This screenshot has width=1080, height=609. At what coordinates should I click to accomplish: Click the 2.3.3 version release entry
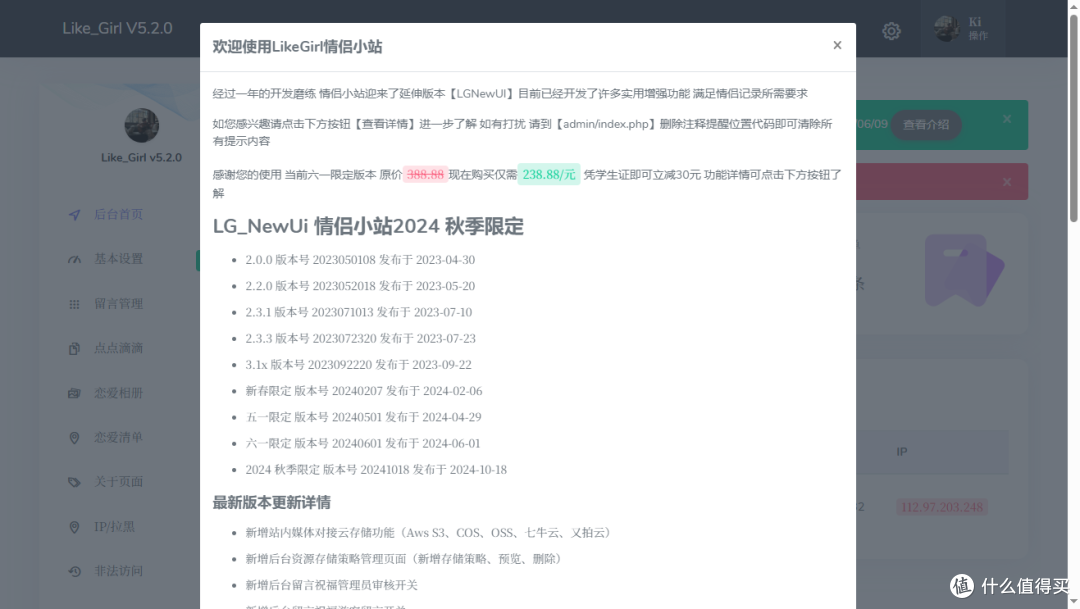[x=360, y=338]
